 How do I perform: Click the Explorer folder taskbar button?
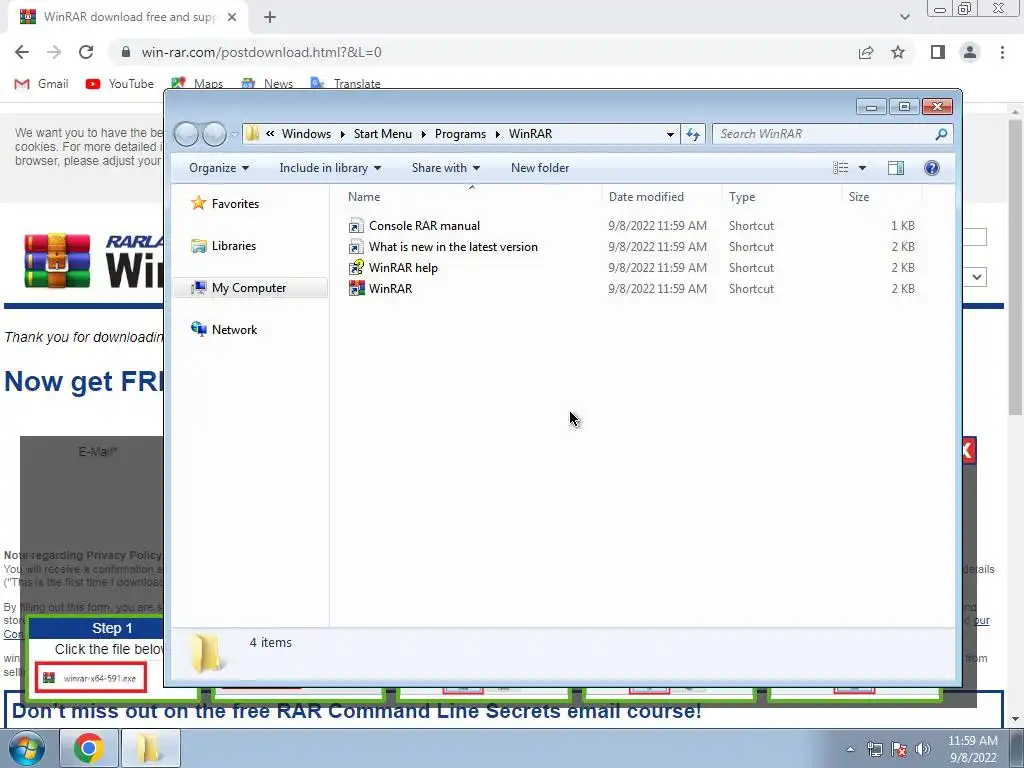pyautogui.click(x=150, y=748)
